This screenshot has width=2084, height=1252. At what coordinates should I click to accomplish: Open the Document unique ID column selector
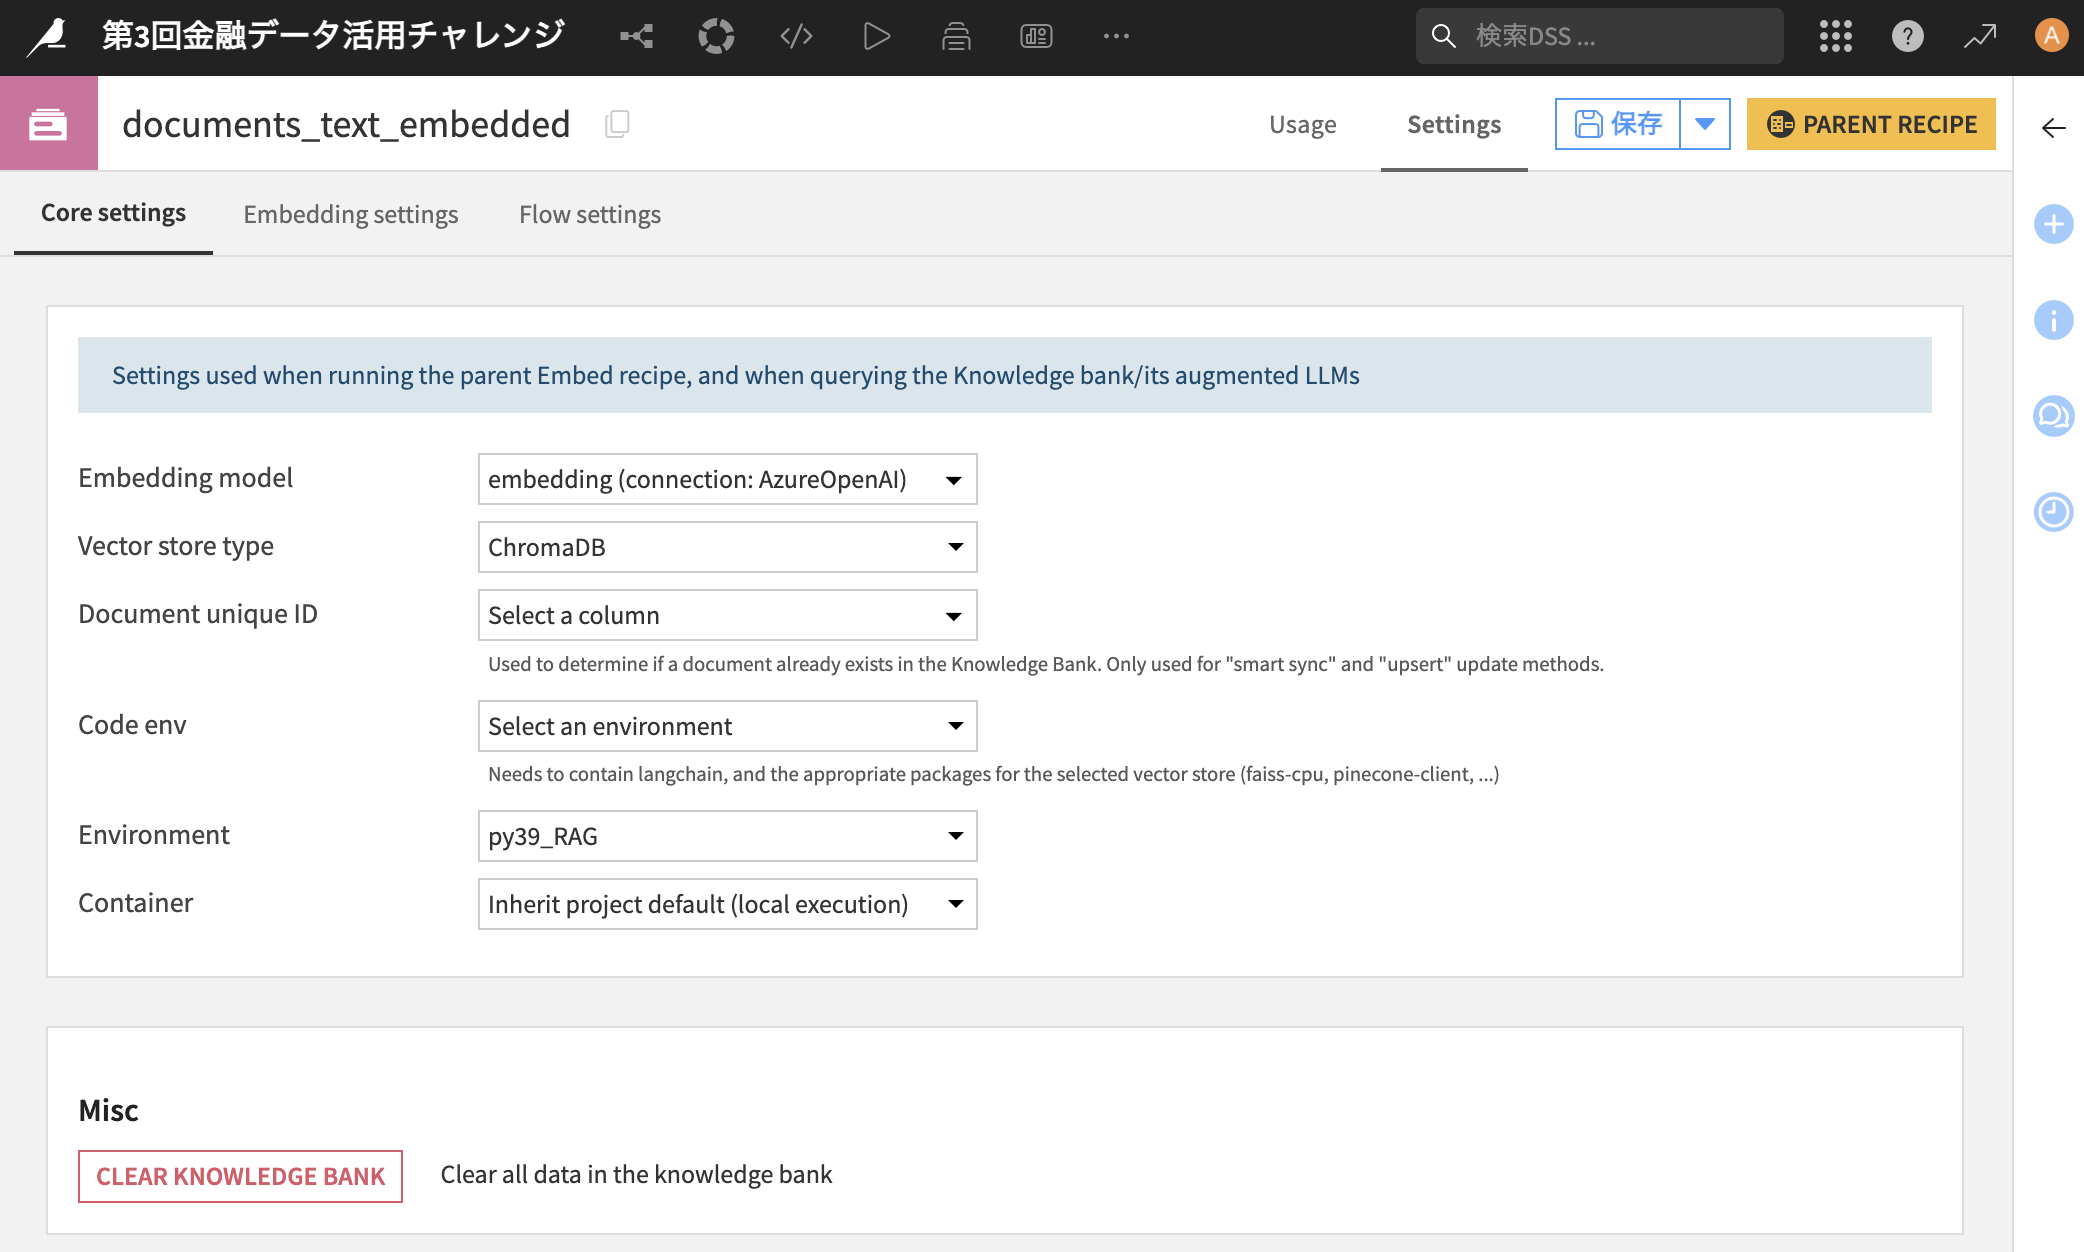coord(727,615)
